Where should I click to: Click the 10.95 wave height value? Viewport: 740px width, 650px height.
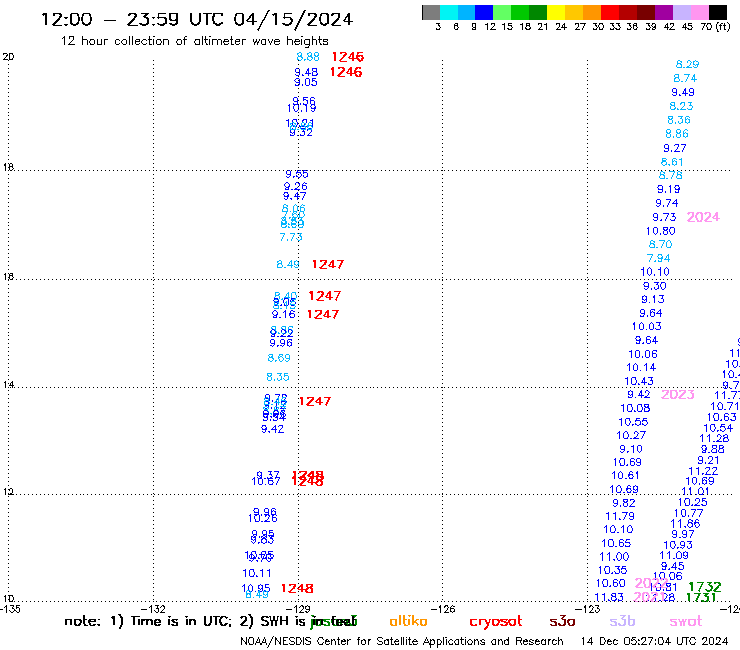(256, 589)
